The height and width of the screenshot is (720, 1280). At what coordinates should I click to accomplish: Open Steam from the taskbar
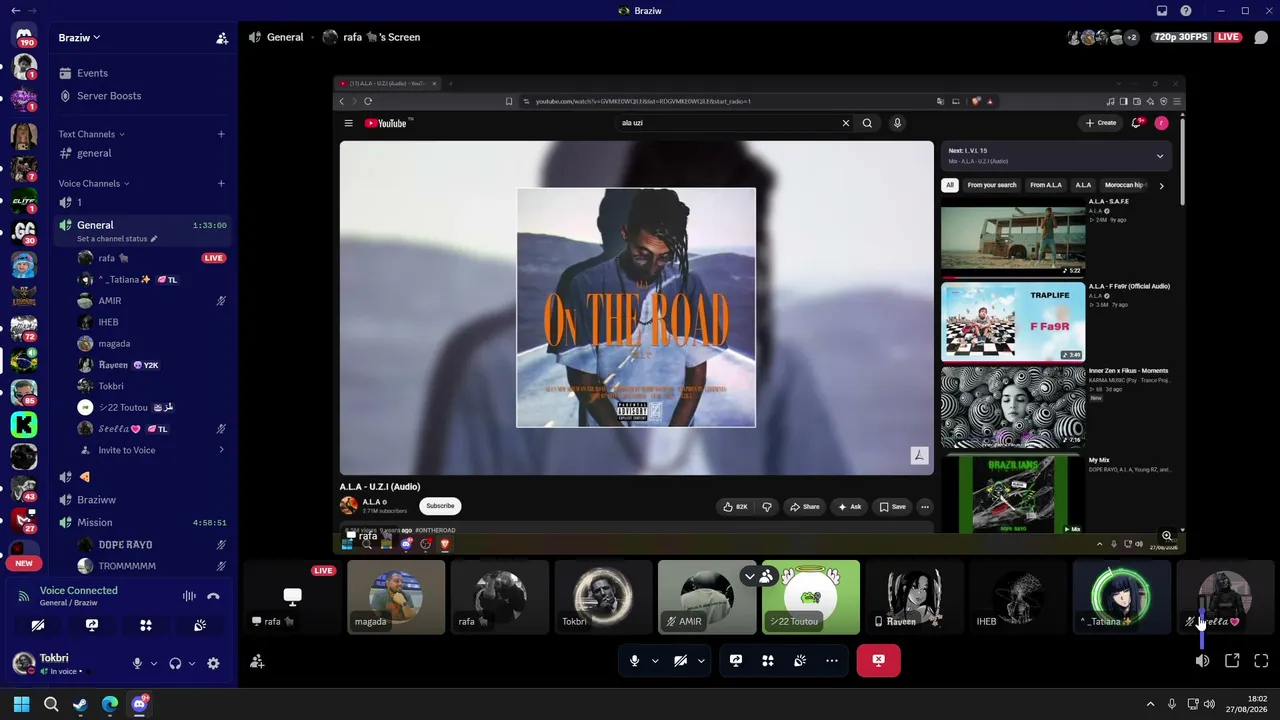pyautogui.click(x=80, y=704)
